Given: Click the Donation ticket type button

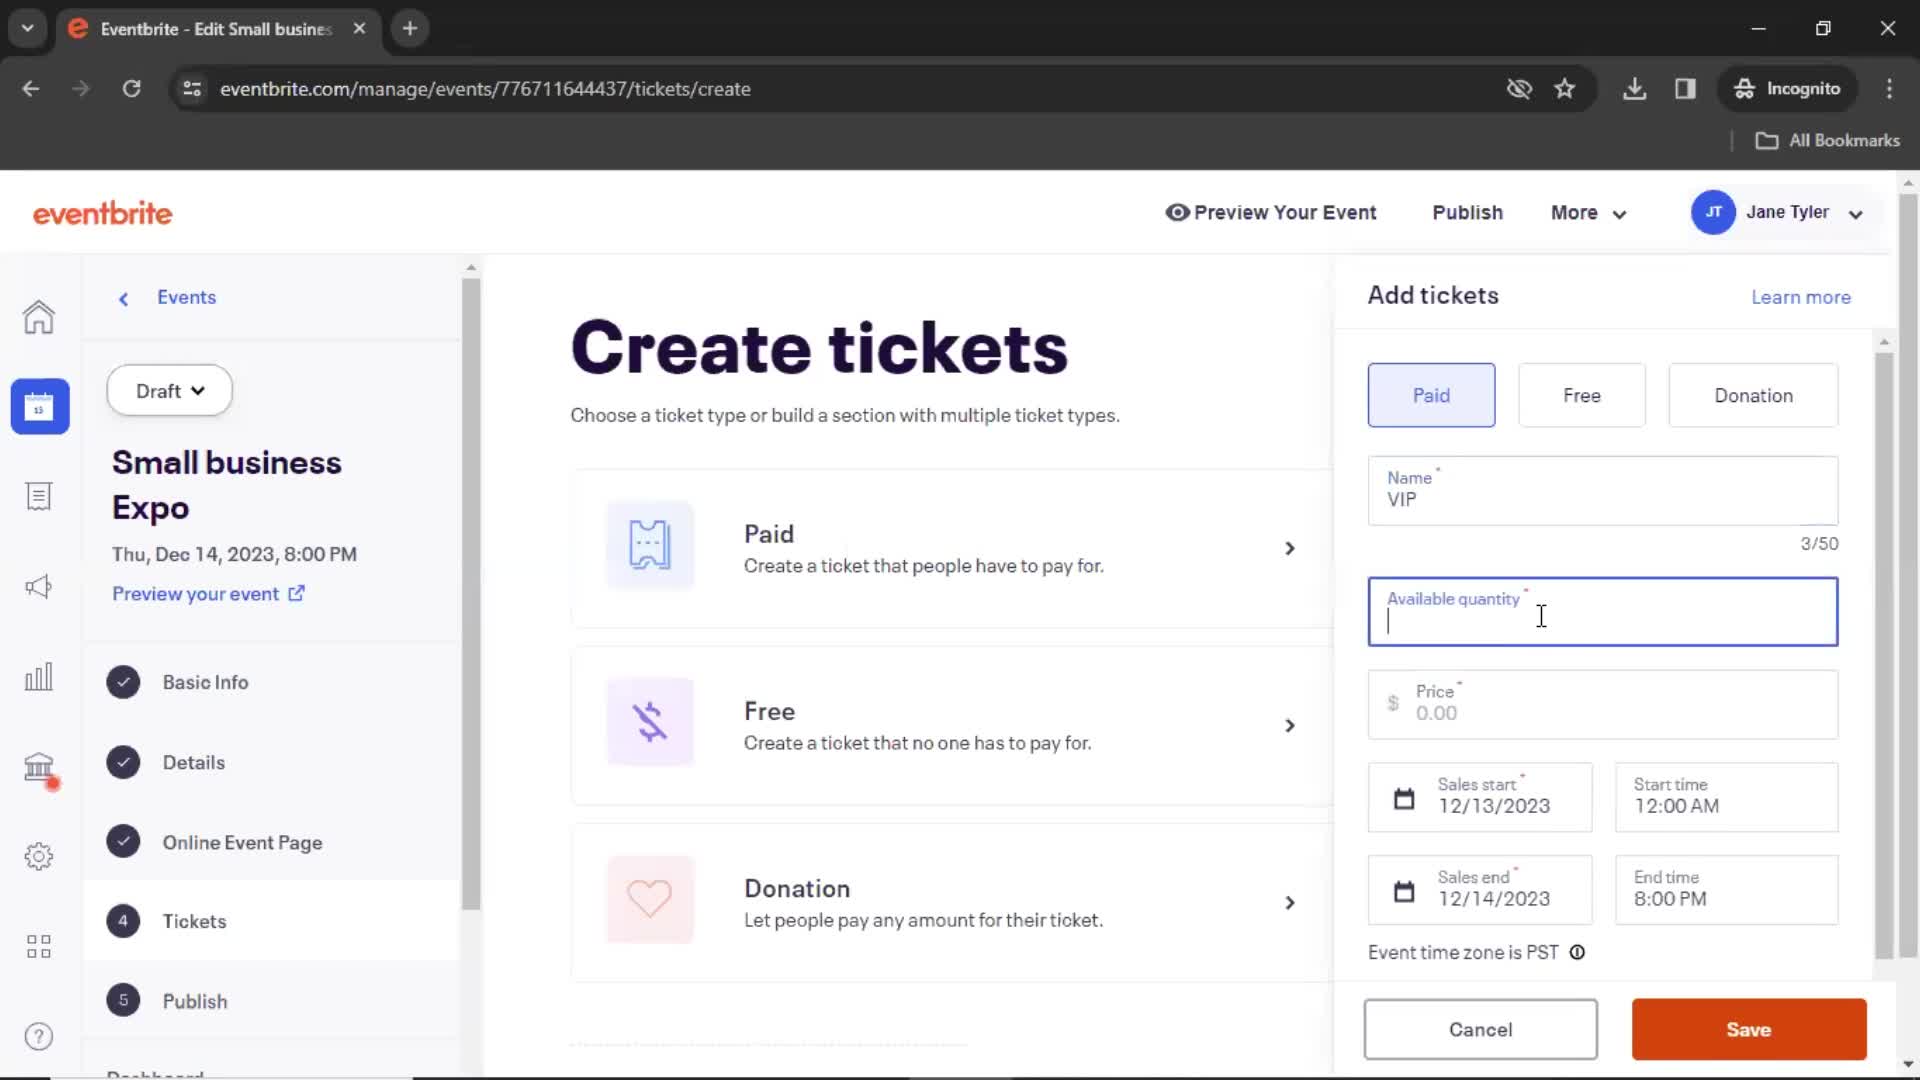Looking at the screenshot, I should (1753, 396).
